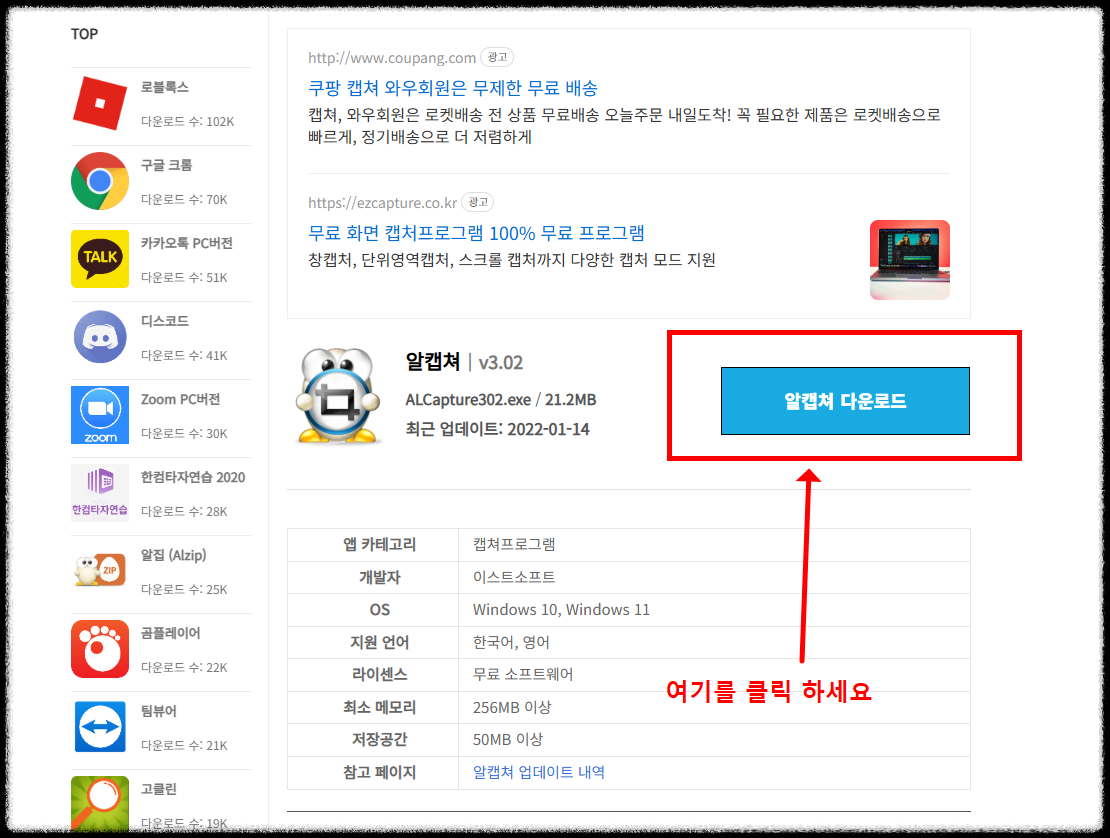The image size is (1110, 838).
Task: Click the TOP sidebar heading
Action: coord(84,34)
